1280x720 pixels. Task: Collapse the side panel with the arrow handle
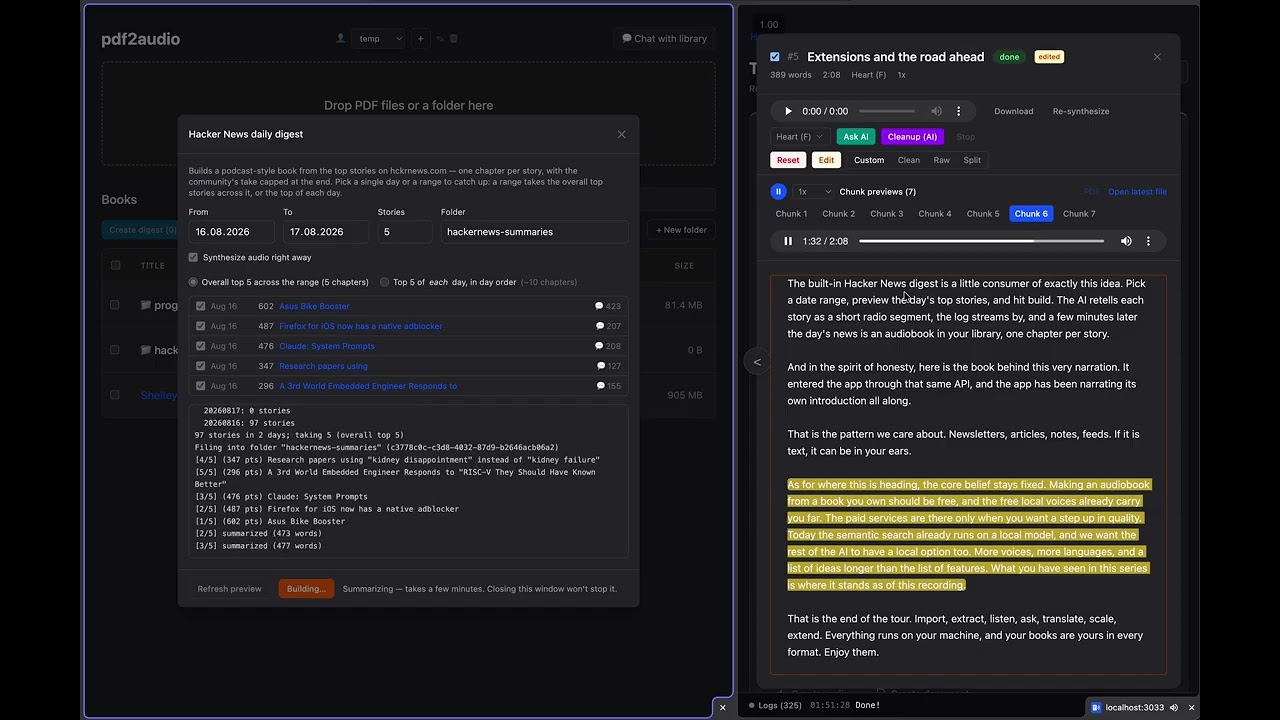pyautogui.click(x=757, y=362)
